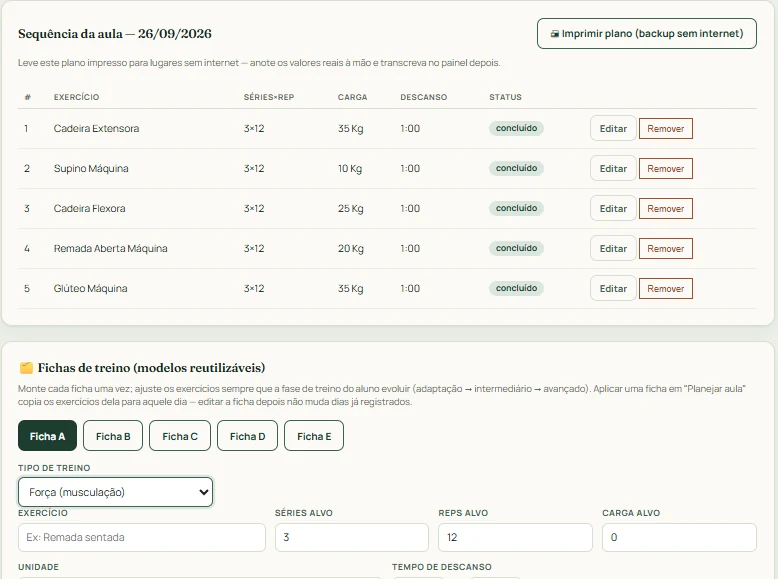778x579 pixels.
Task: Click the Cadeira Extensora exercise name
Action: tap(96, 129)
